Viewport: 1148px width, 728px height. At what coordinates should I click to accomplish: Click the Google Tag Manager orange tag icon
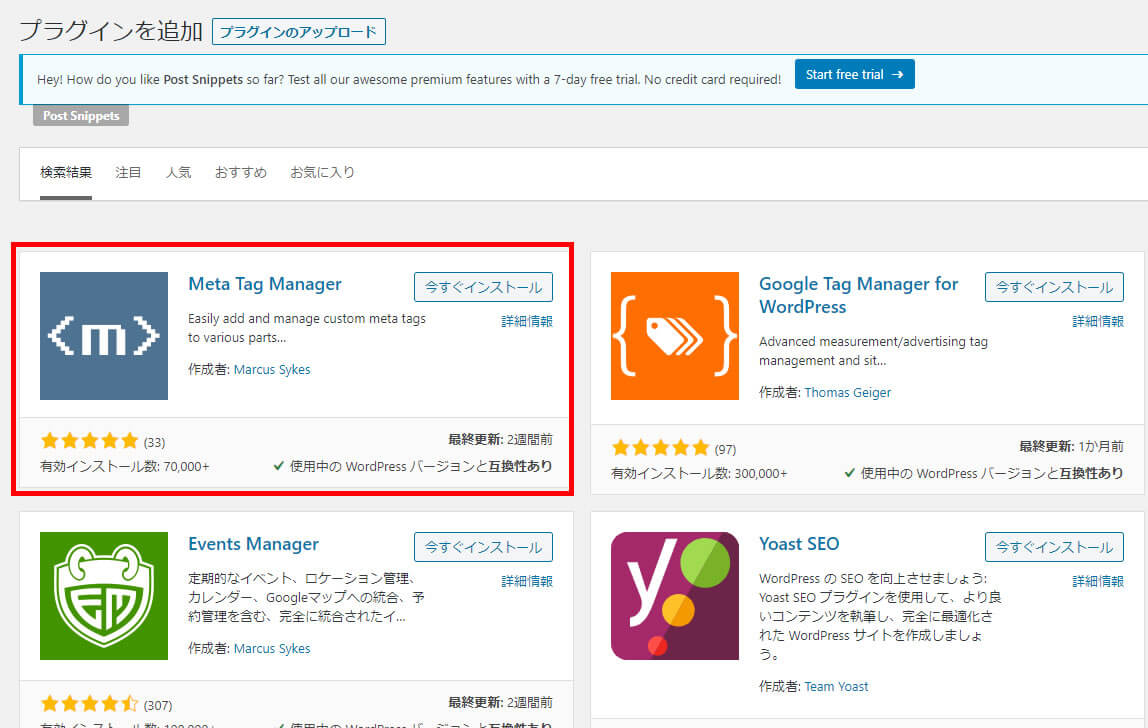click(674, 336)
